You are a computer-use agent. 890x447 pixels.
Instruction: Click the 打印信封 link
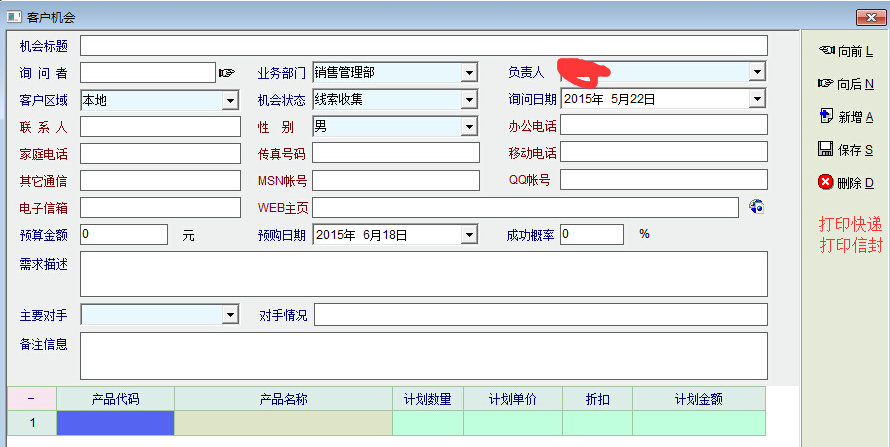click(x=850, y=246)
